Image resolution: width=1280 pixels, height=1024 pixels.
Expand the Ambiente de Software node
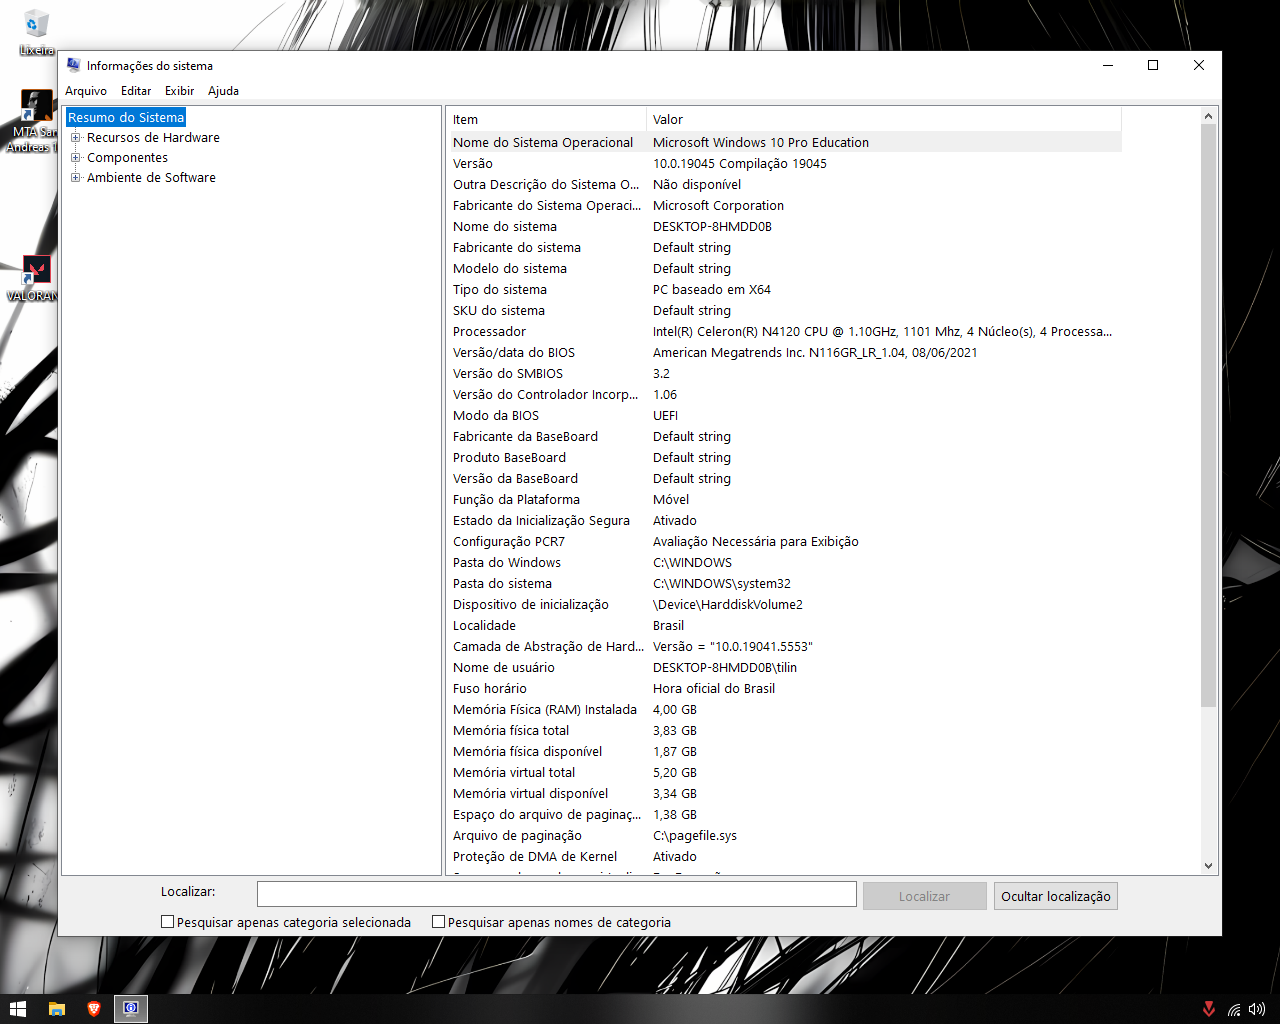coord(76,178)
